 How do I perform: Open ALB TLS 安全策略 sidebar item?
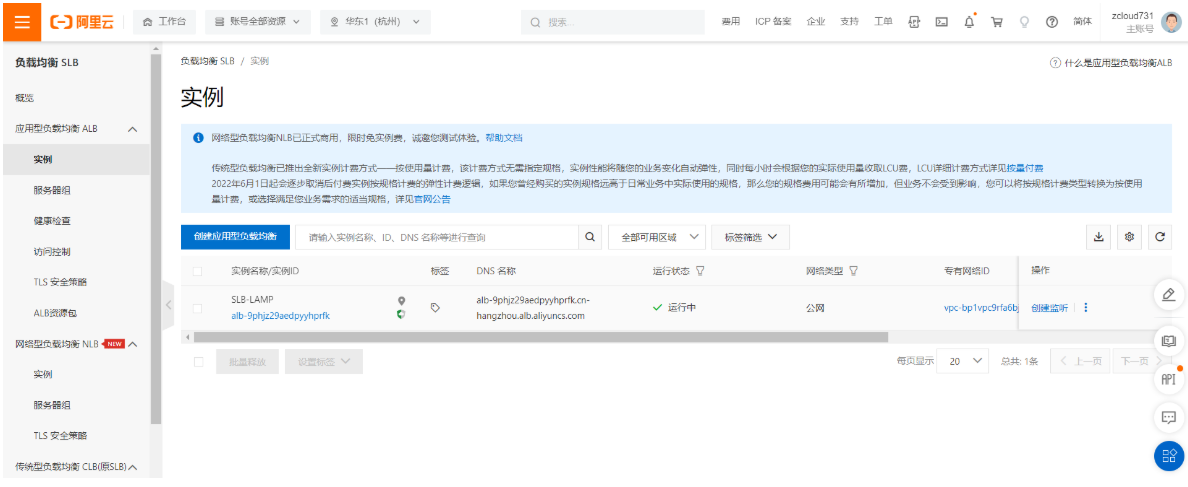tap(60, 282)
